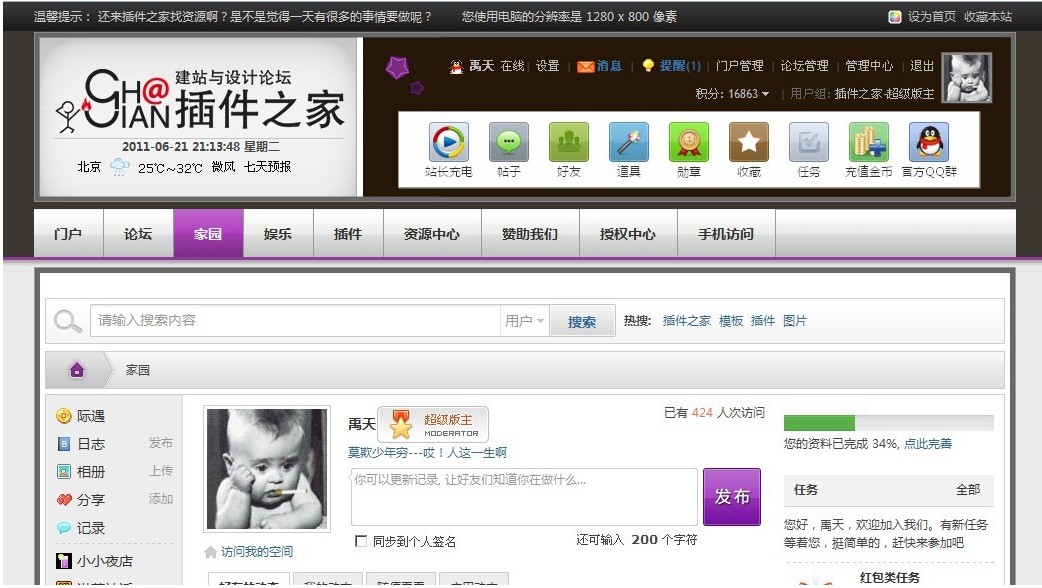The image size is (1042, 588).
Task: Click the purple home breadcrumb icon
Action: [x=77, y=369]
